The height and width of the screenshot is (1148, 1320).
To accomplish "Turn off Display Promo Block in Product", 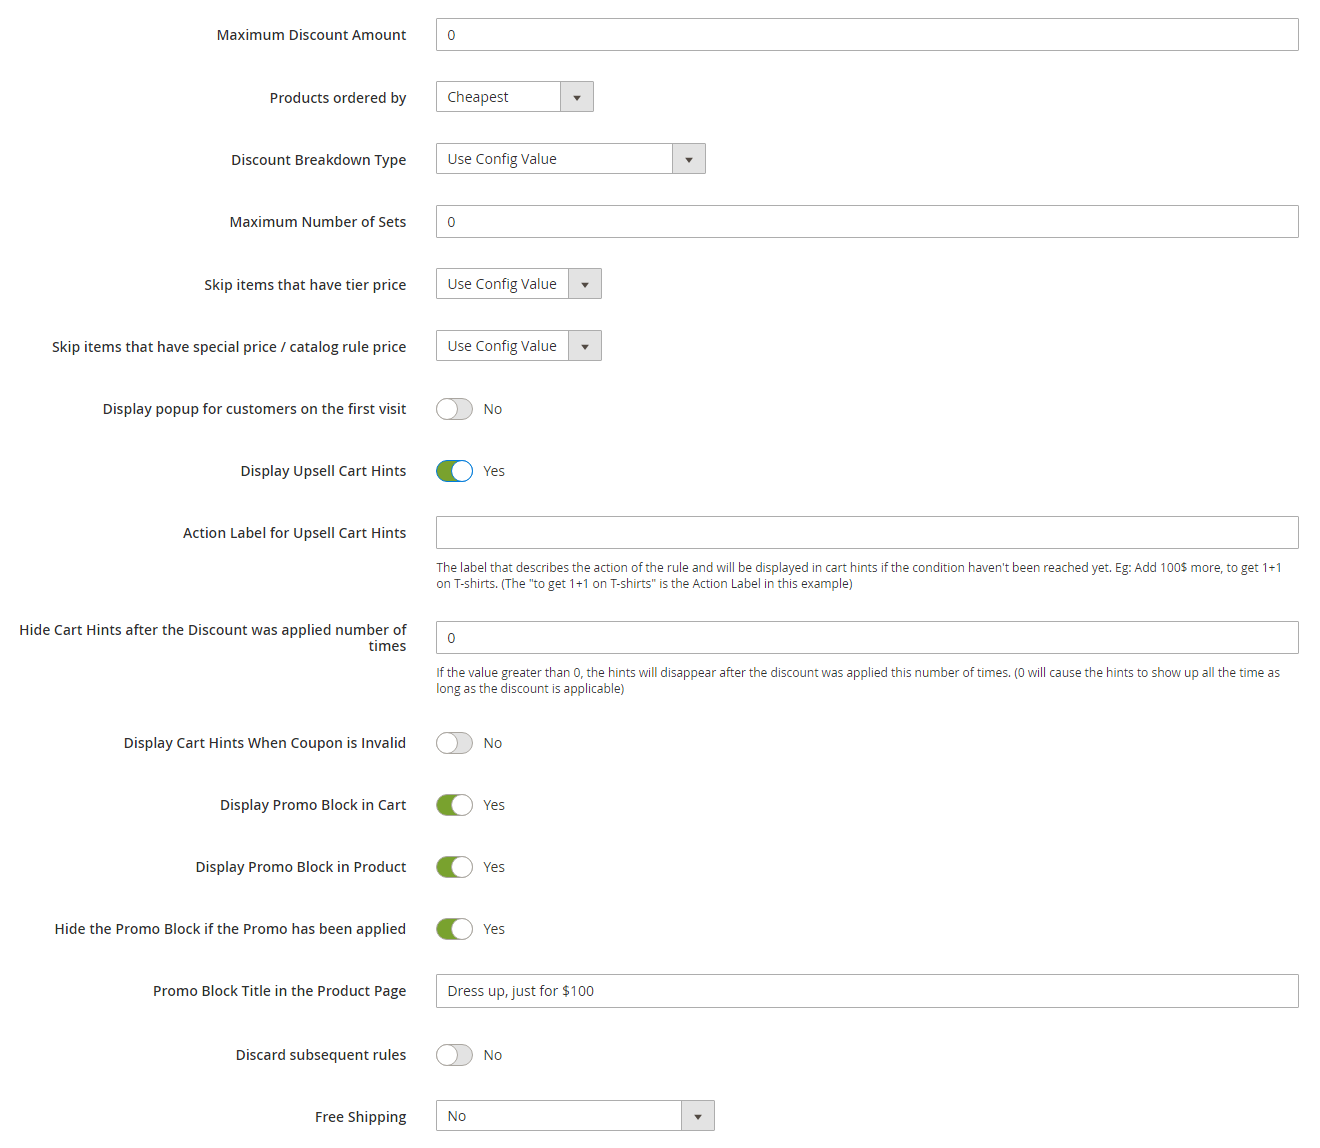I will [x=454, y=867].
